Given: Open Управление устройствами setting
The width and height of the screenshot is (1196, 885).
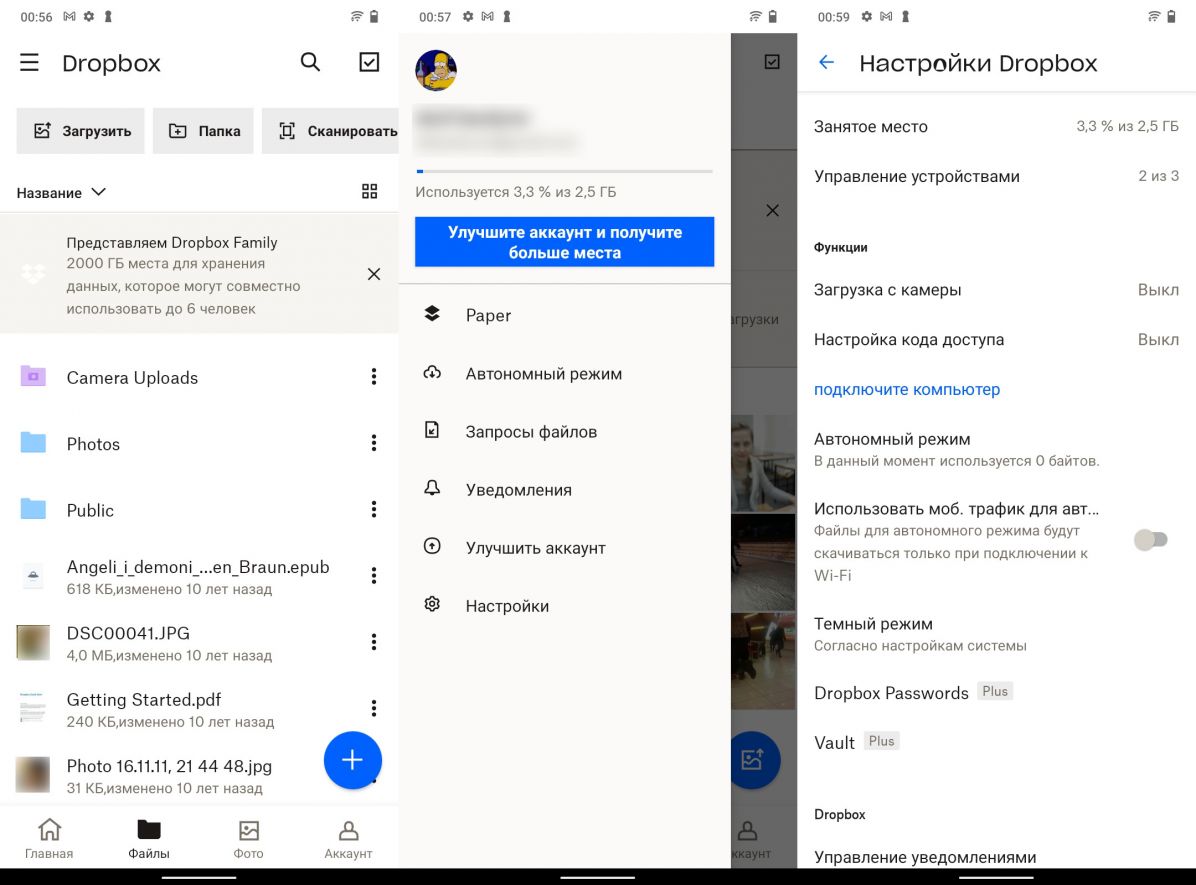Looking at the screenshot, I should [996, 176].
